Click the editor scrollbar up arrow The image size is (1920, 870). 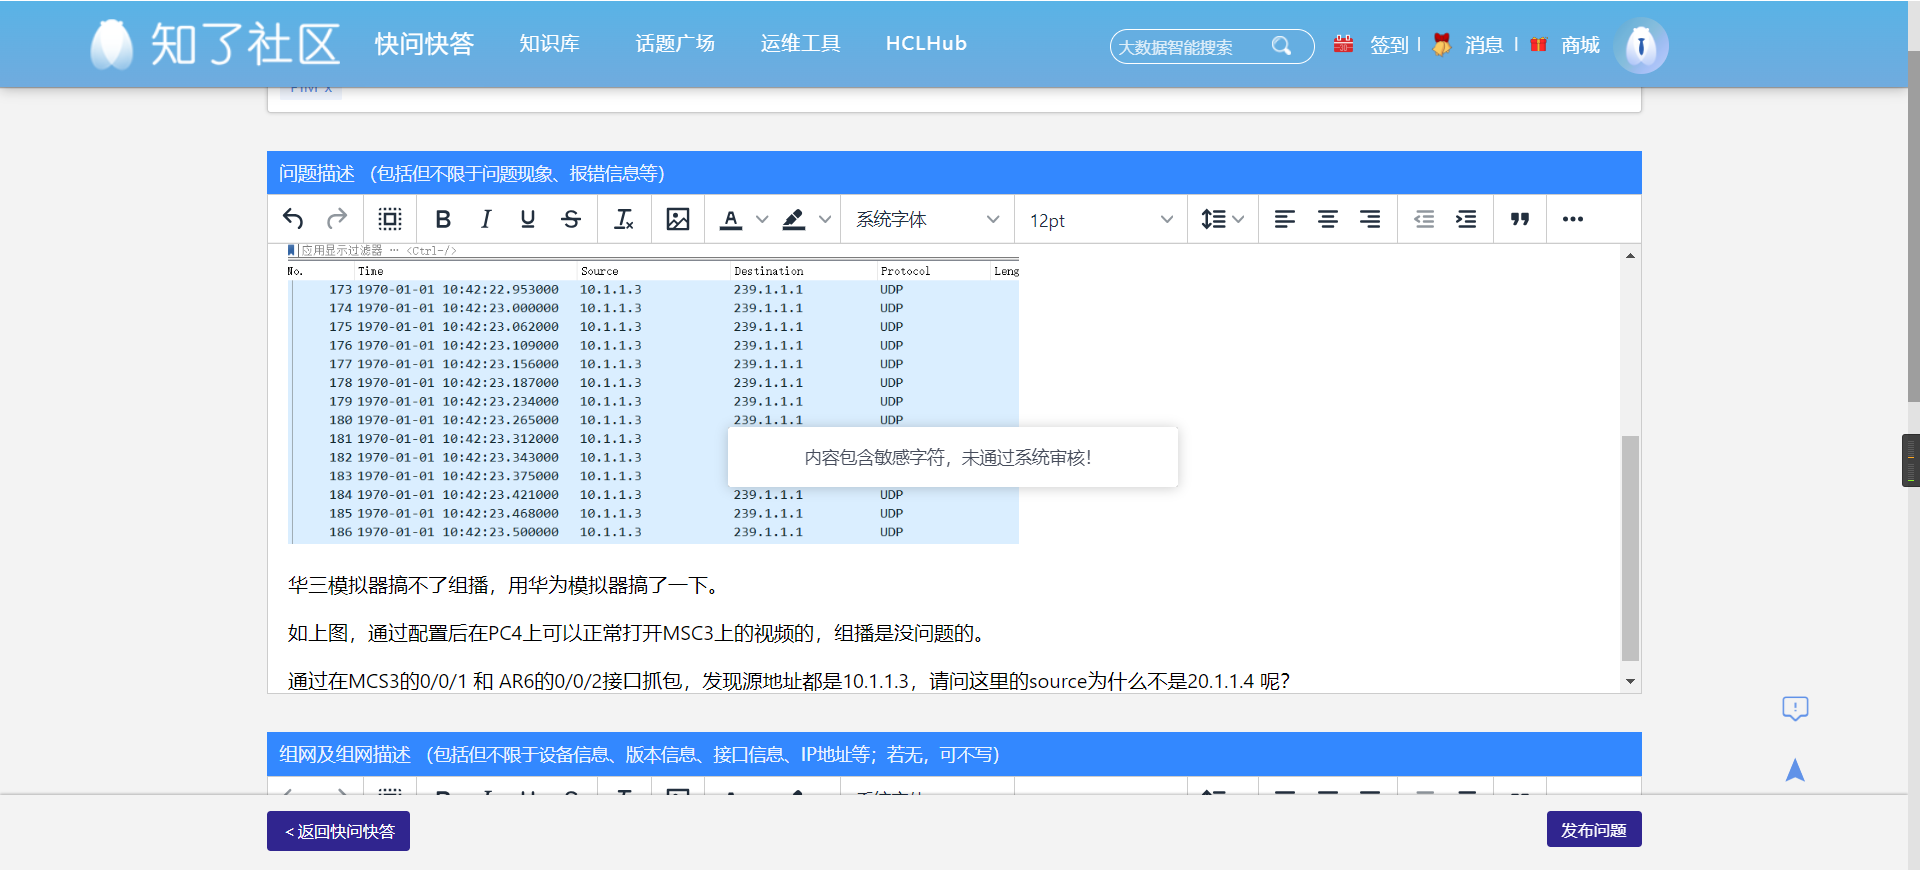[x=1630, y=256]
